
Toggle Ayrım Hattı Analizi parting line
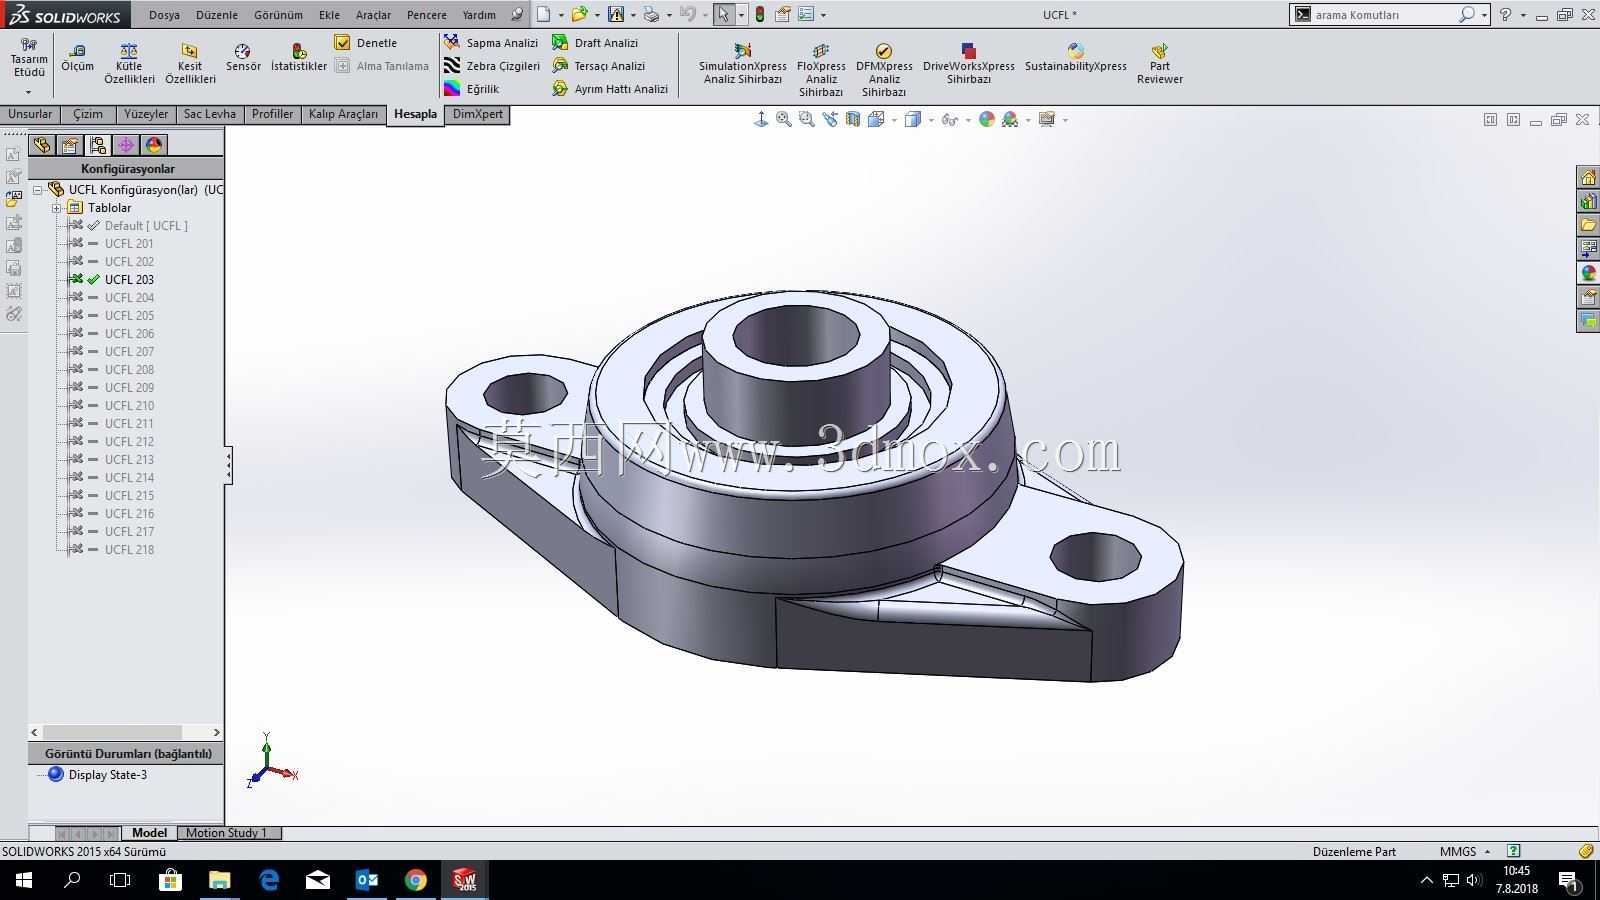coord(610,89)
